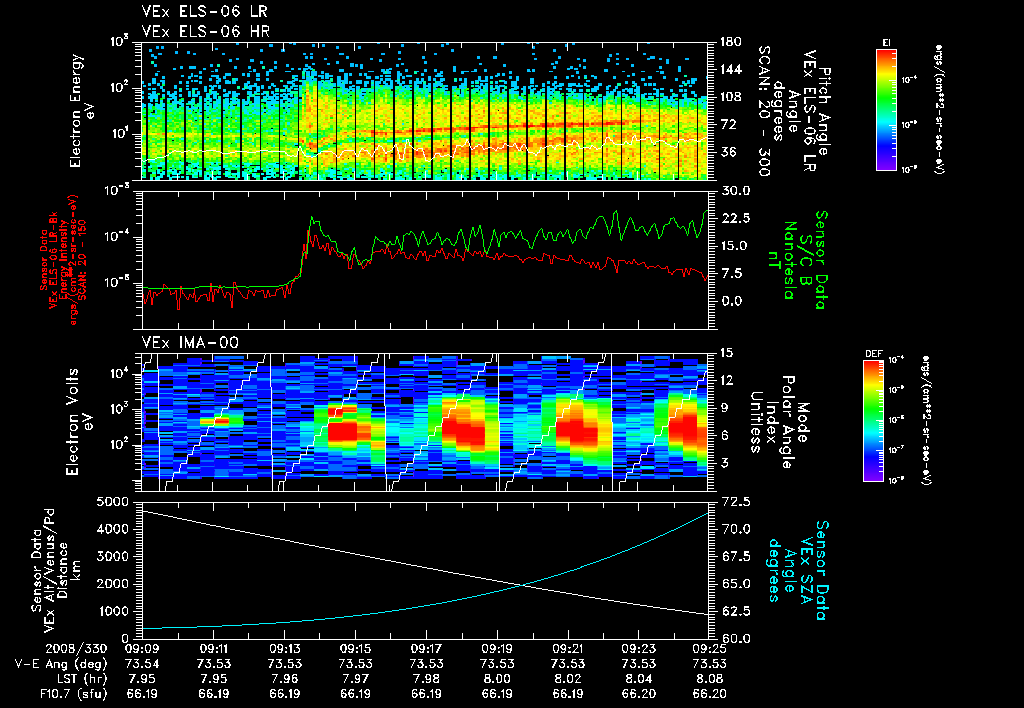Click the V-E angle value '73.54'
Image resolution: width=1024 pixels, height=708 pixels.
142,664
